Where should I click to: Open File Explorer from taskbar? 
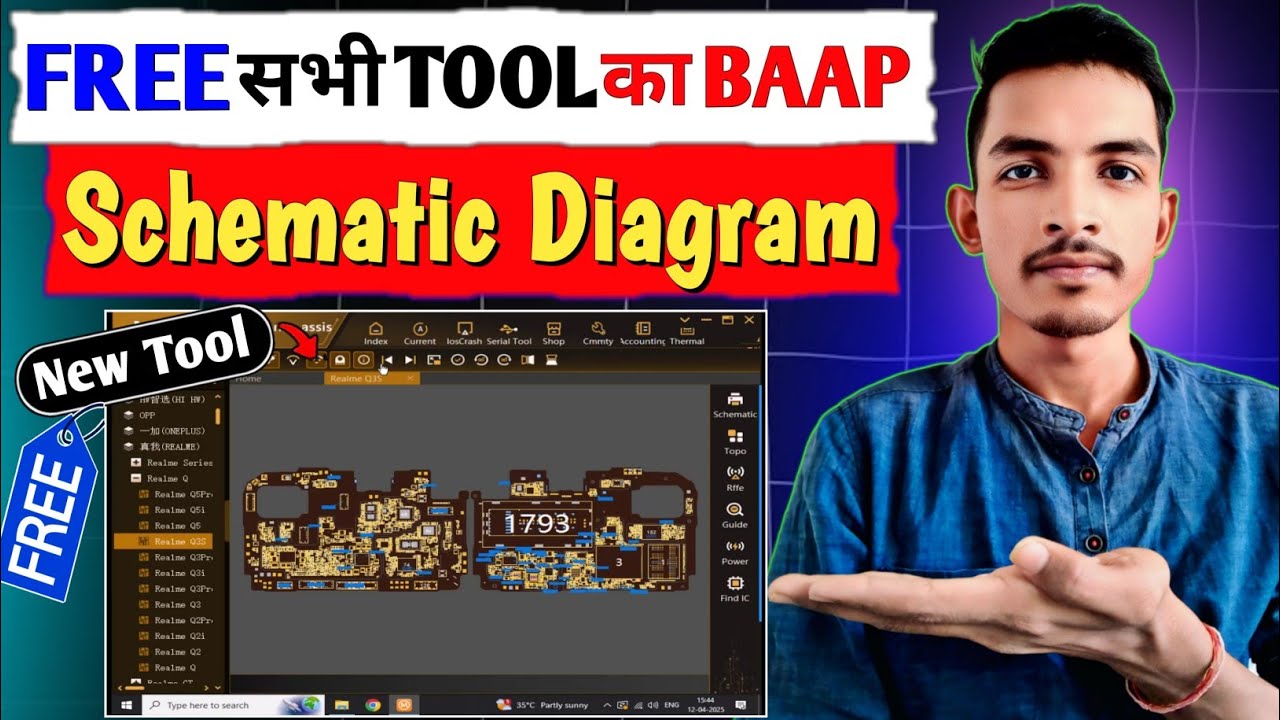tap(342, 705)
